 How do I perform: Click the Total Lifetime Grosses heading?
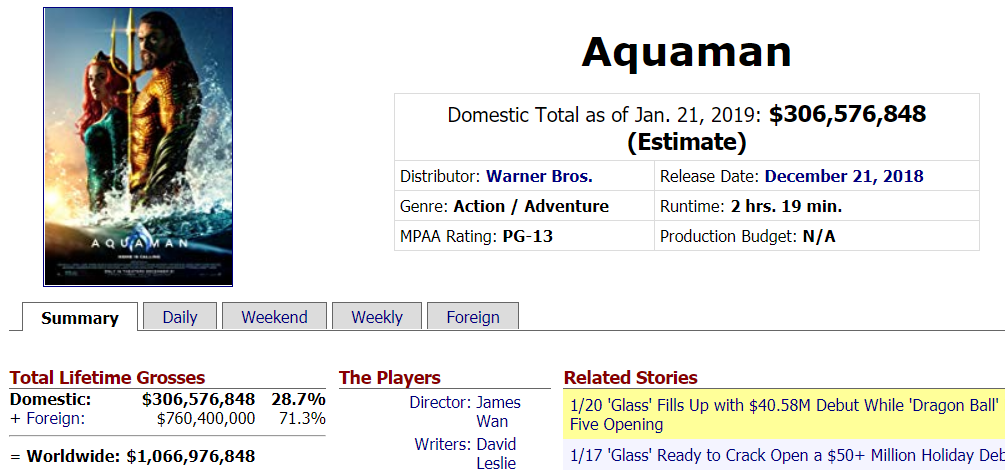pyautogui.click(x=107, y=378)
